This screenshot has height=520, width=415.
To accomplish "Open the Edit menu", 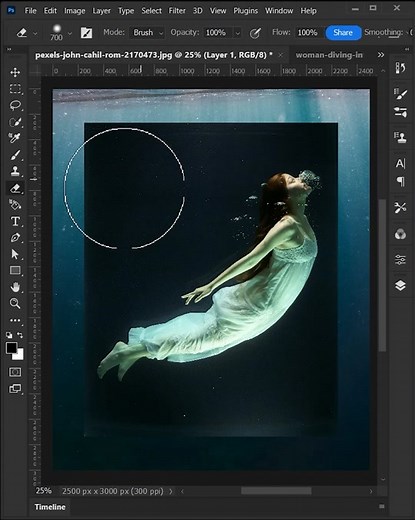I will (x=50, y=11).
